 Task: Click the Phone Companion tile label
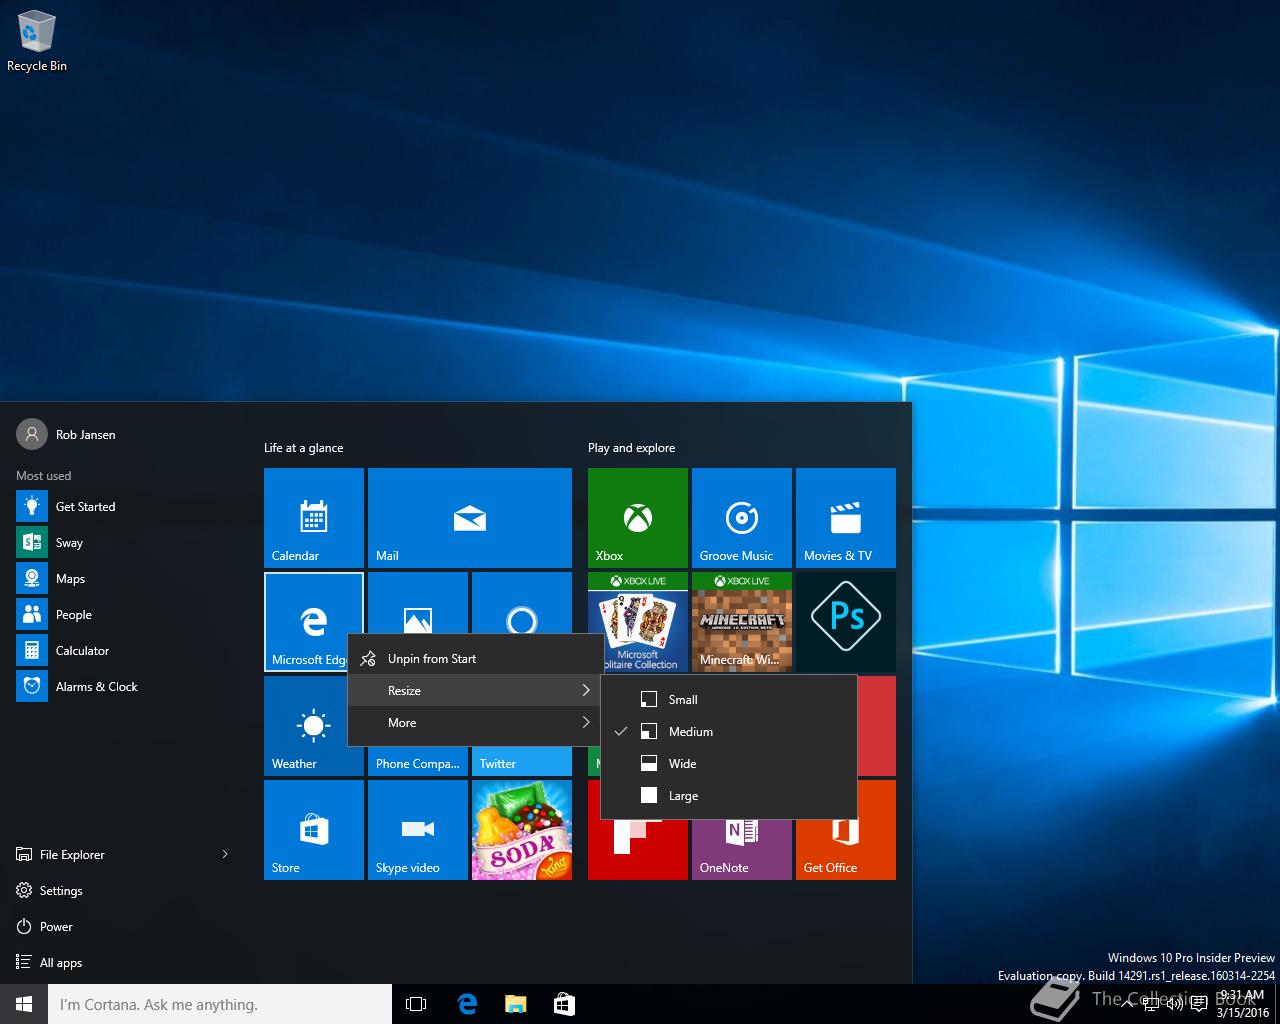(417, 764)
